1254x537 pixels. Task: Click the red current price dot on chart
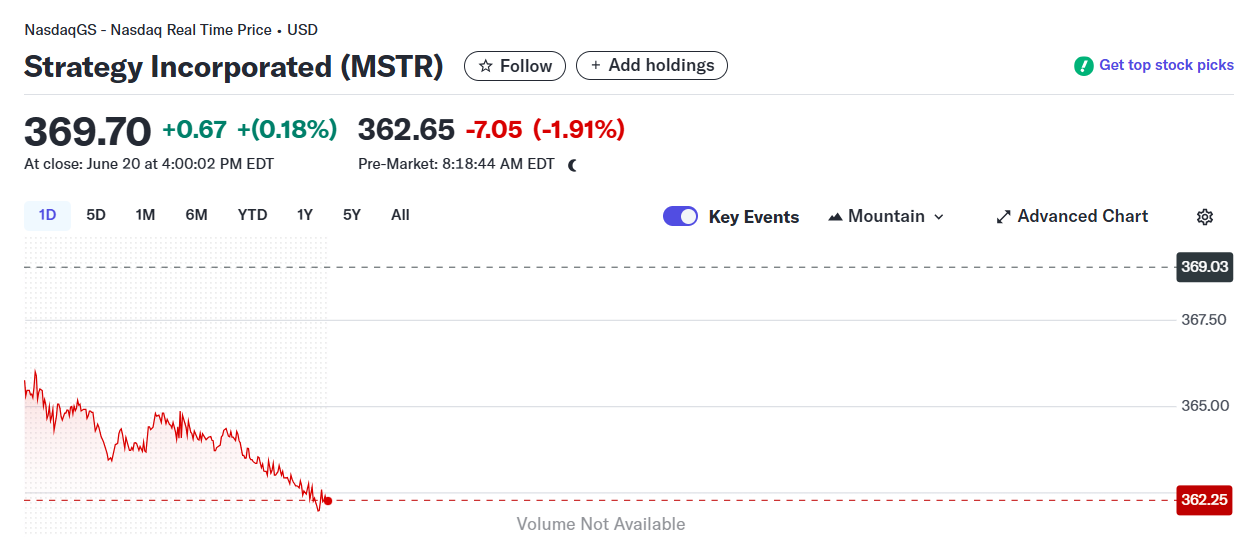[x=327, y=500]
